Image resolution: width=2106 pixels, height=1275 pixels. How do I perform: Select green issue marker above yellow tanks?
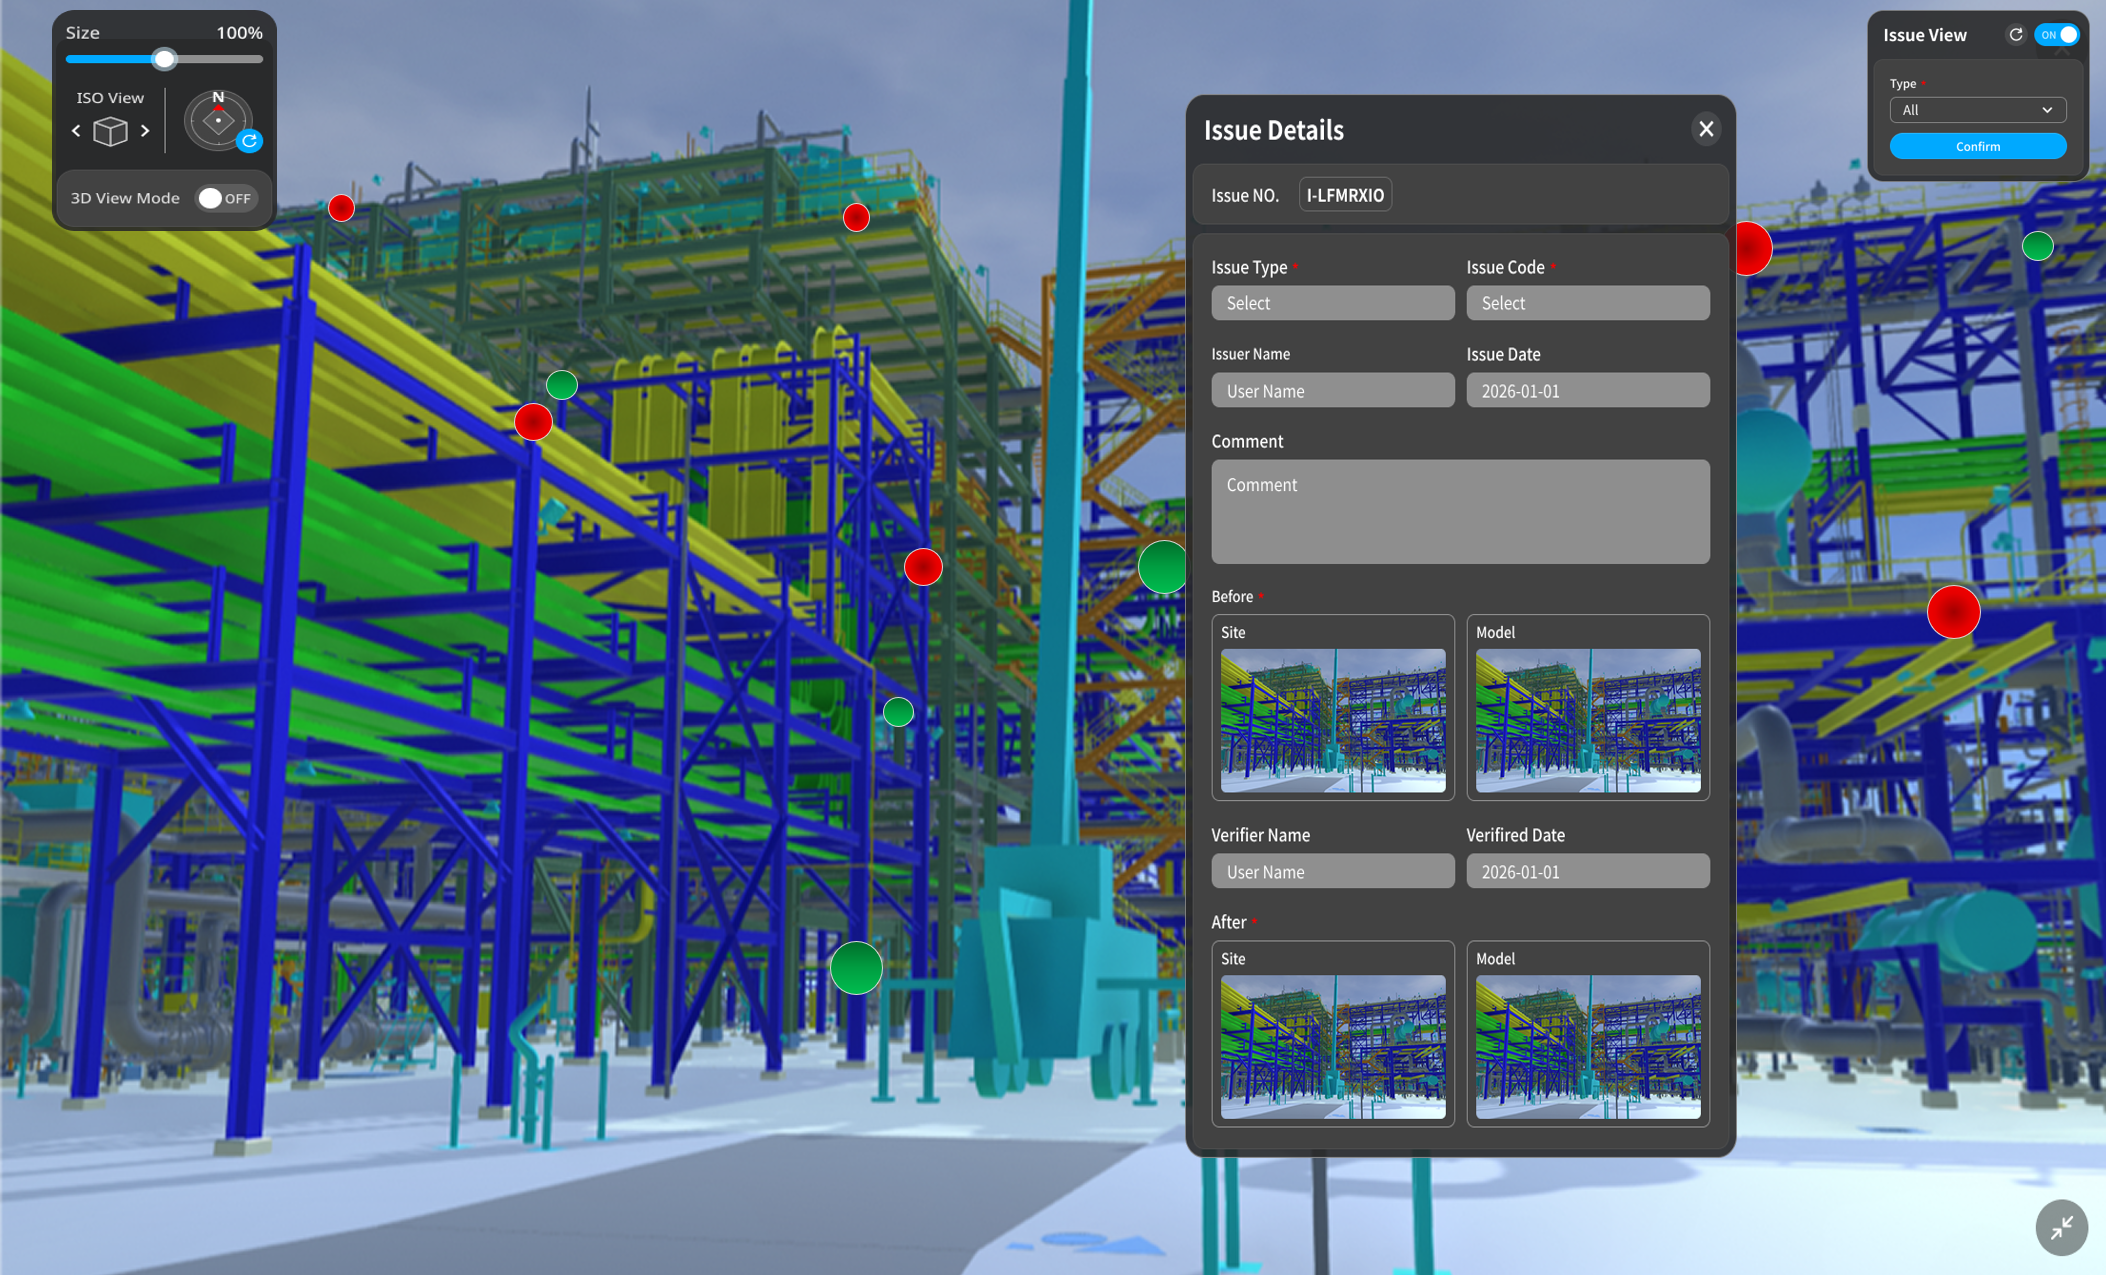(562, 385)
